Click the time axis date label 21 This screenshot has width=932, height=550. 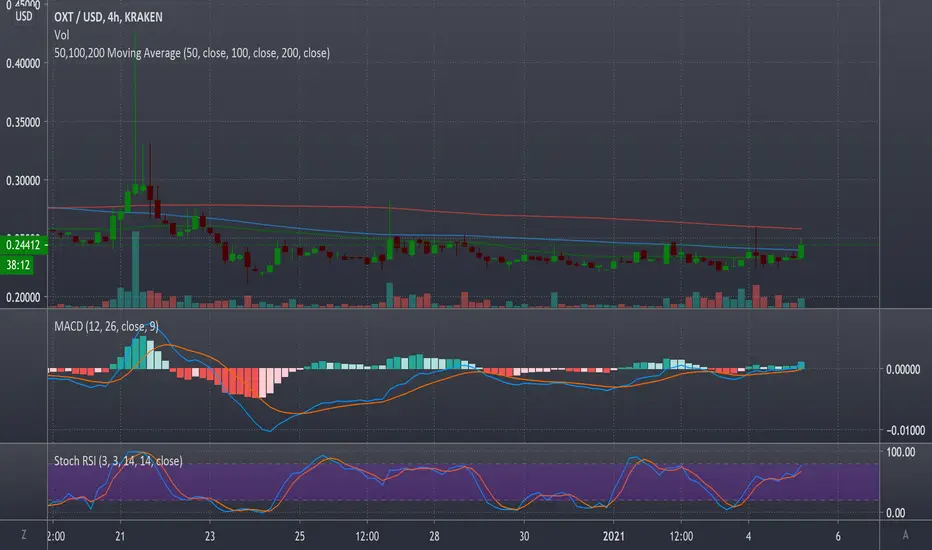[120, 536]
